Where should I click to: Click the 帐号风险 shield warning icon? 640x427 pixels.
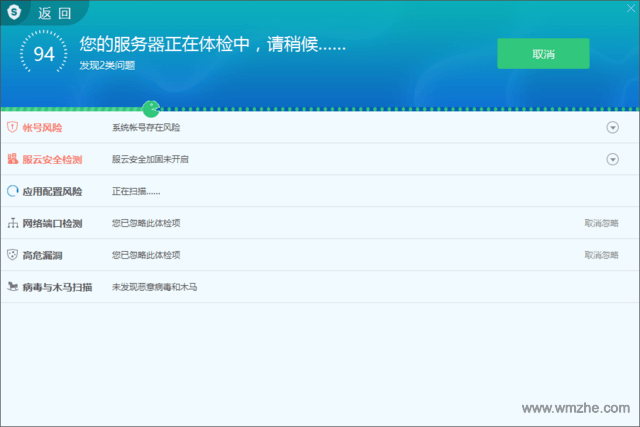pos(12,127)
